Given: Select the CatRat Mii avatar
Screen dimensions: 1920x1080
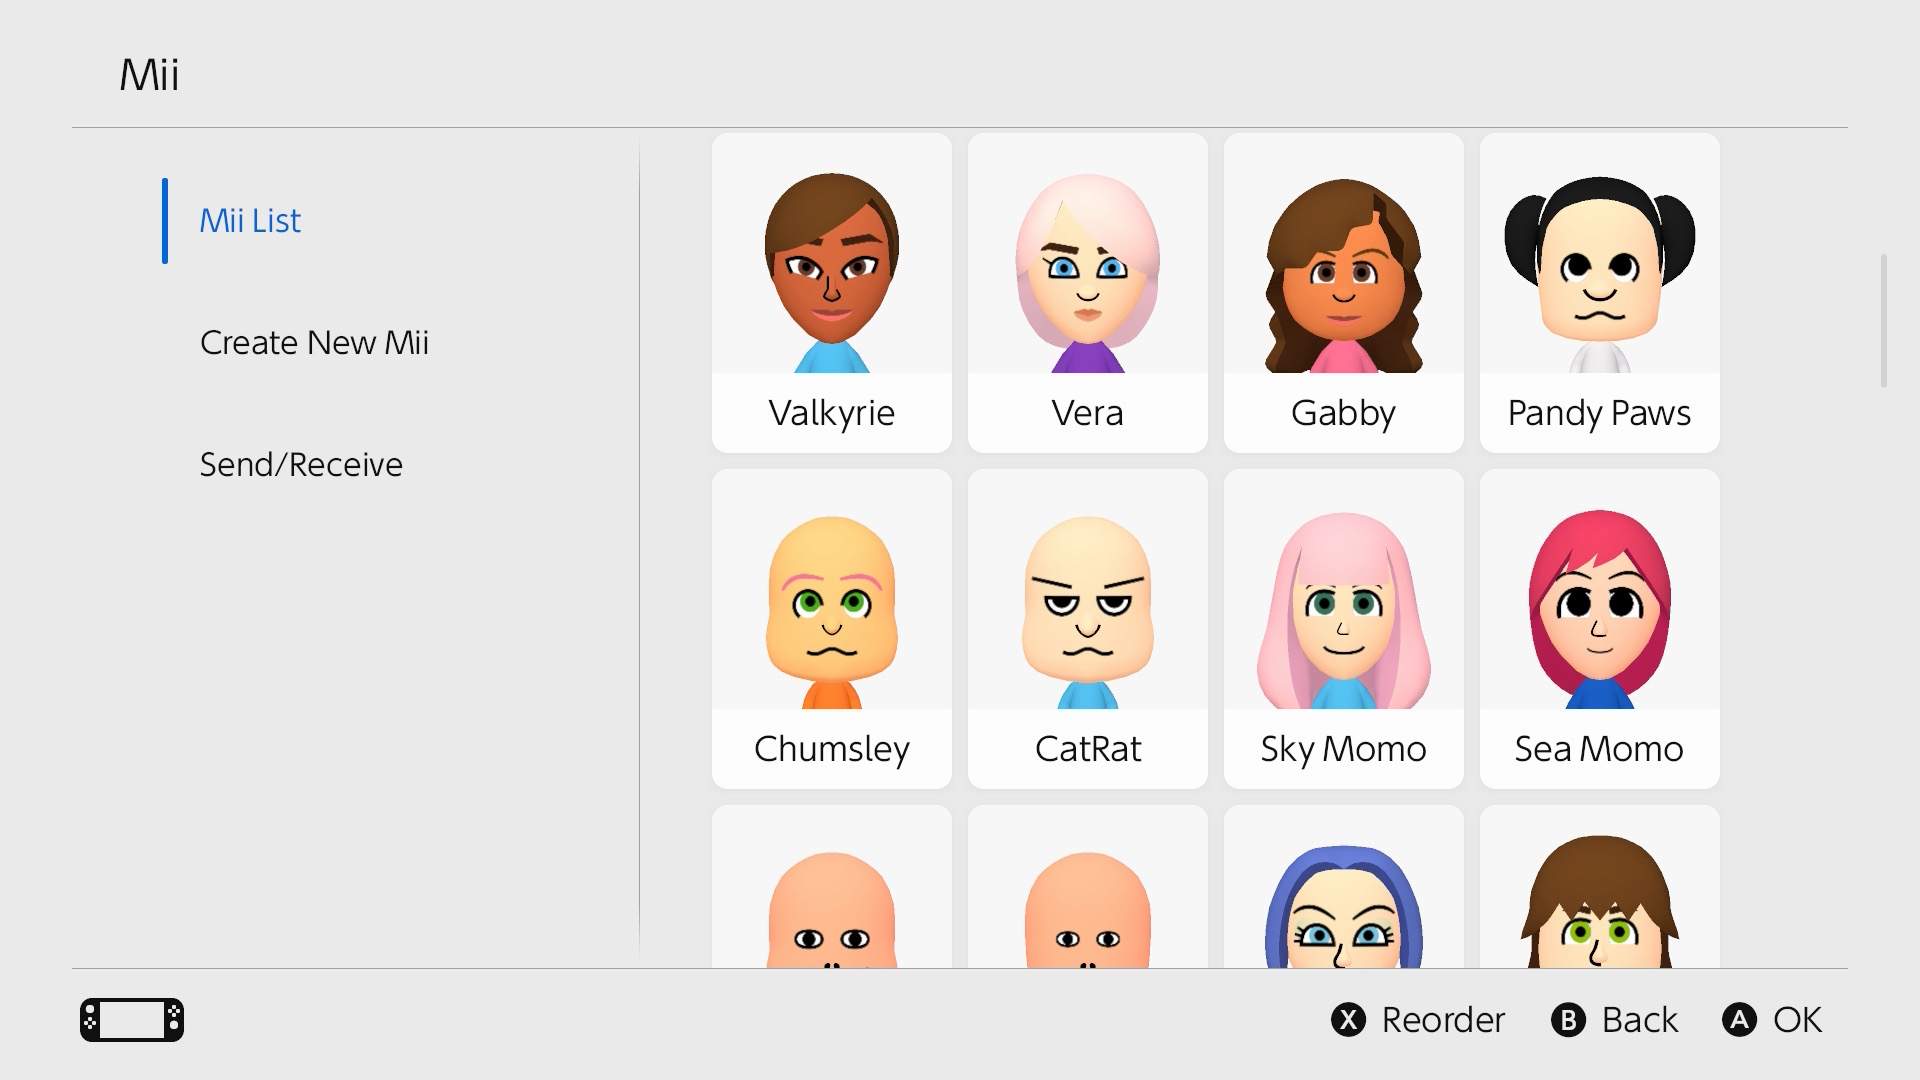Looking at the screenshot, I should click(1087, 628).
